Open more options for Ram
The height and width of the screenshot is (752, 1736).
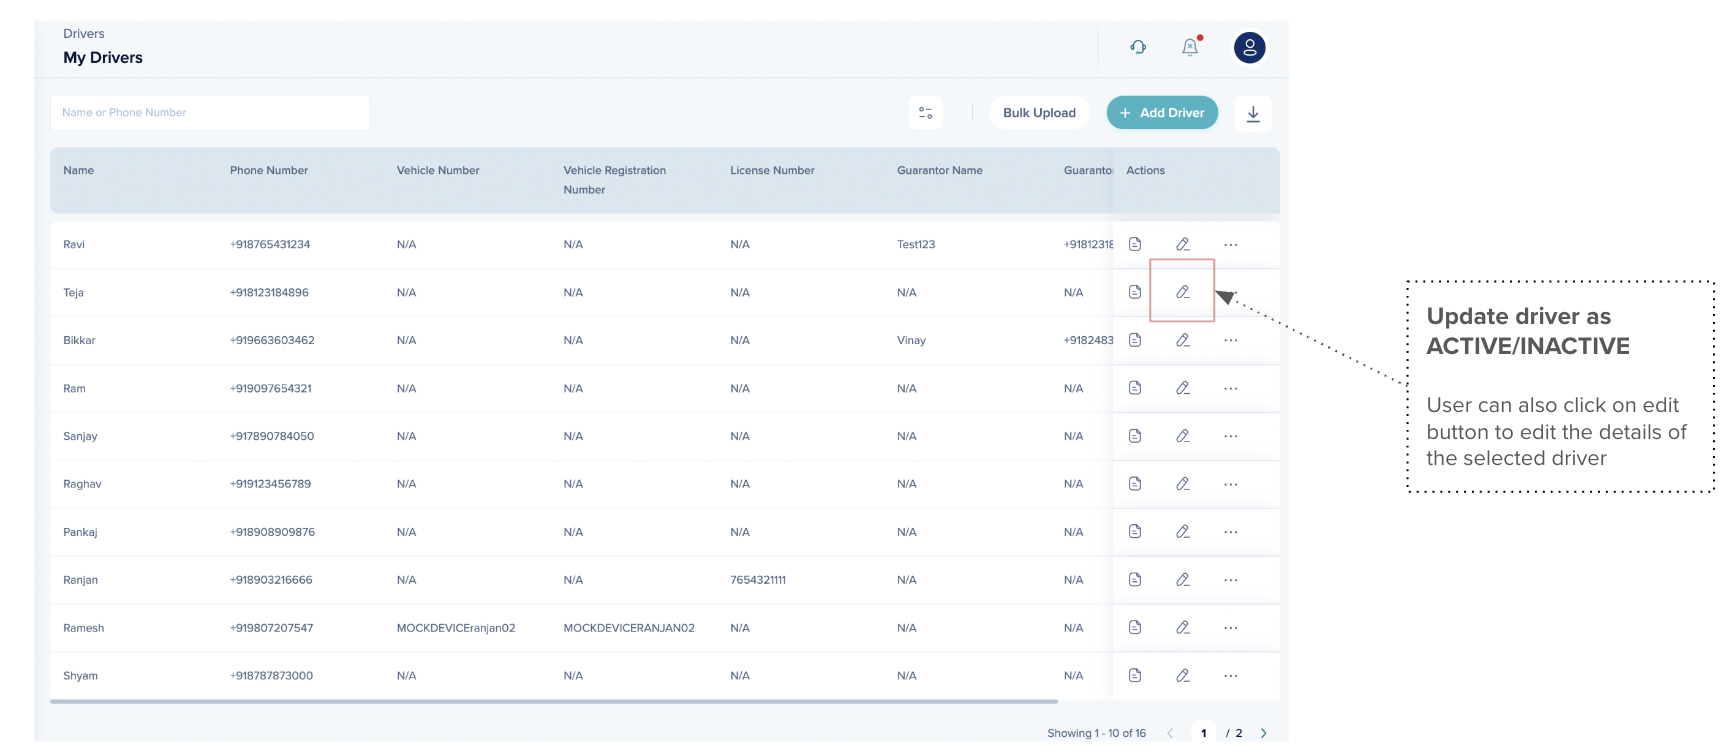1231,388
